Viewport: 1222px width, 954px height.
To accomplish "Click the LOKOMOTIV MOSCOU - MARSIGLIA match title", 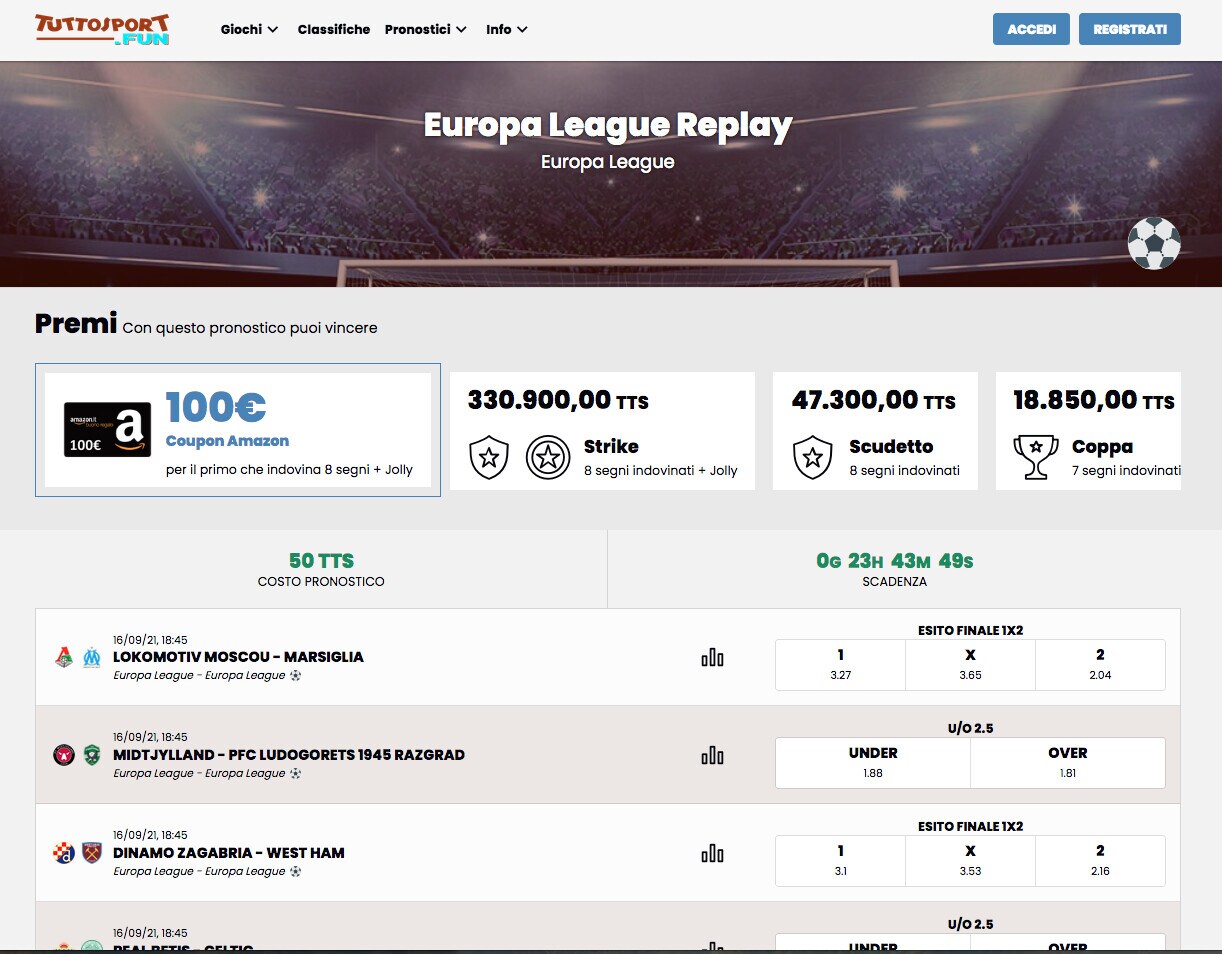I will (238, 657).
